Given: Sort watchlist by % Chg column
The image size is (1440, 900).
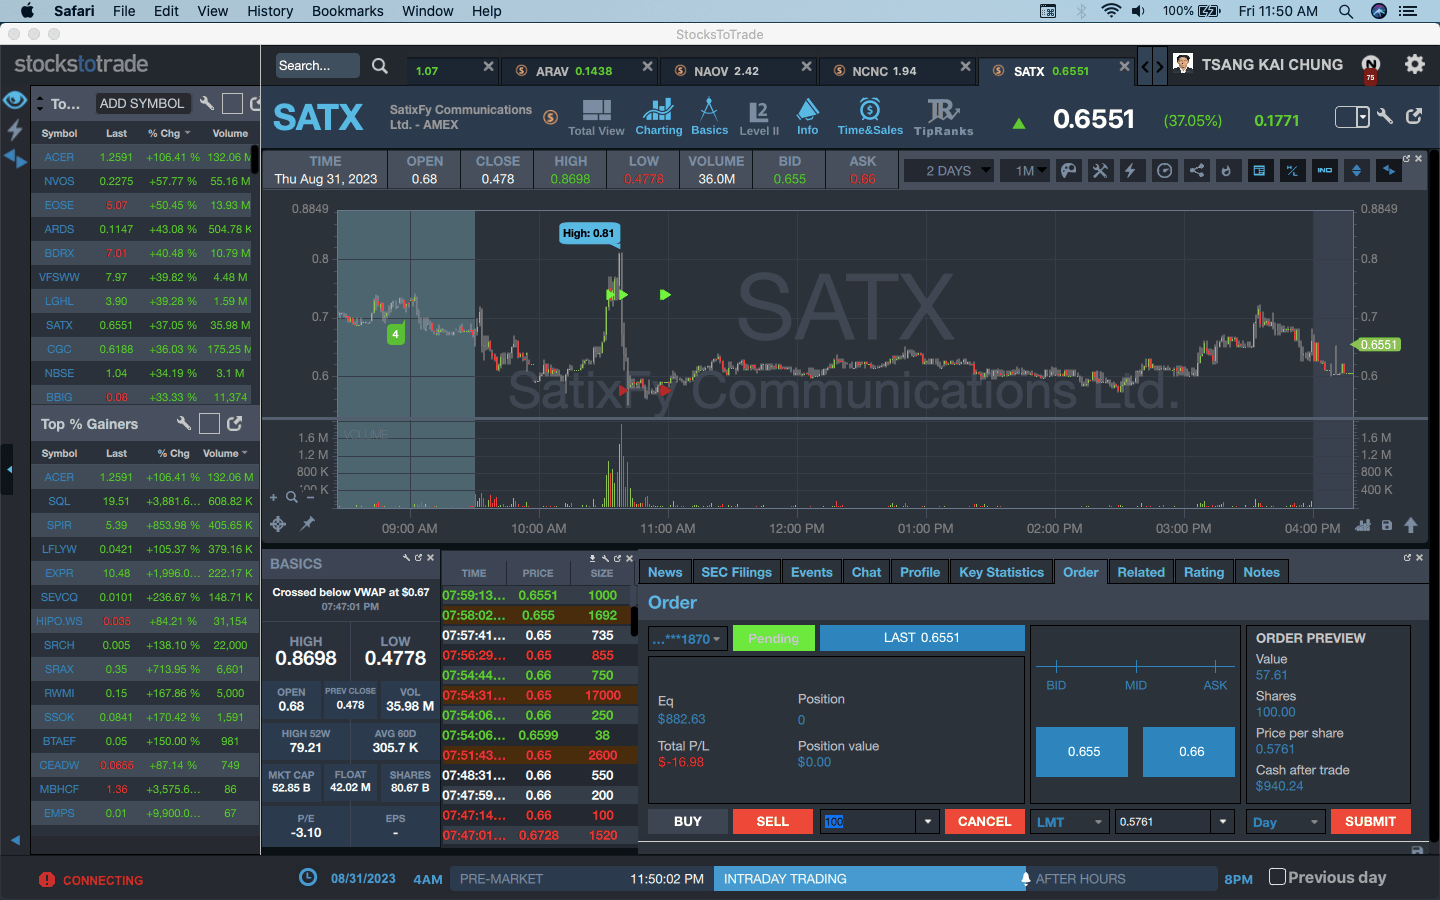Looking at the screenshot, I should 168,133.
